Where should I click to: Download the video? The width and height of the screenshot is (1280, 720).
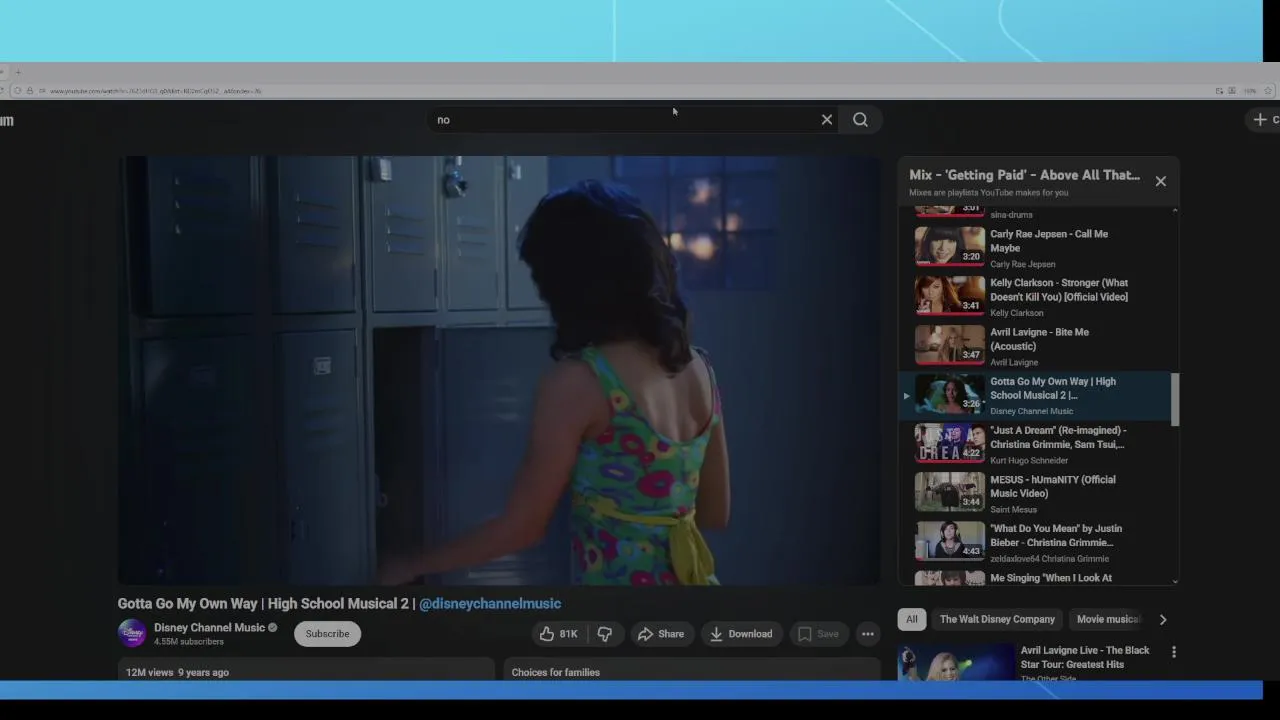click(741, 634)
